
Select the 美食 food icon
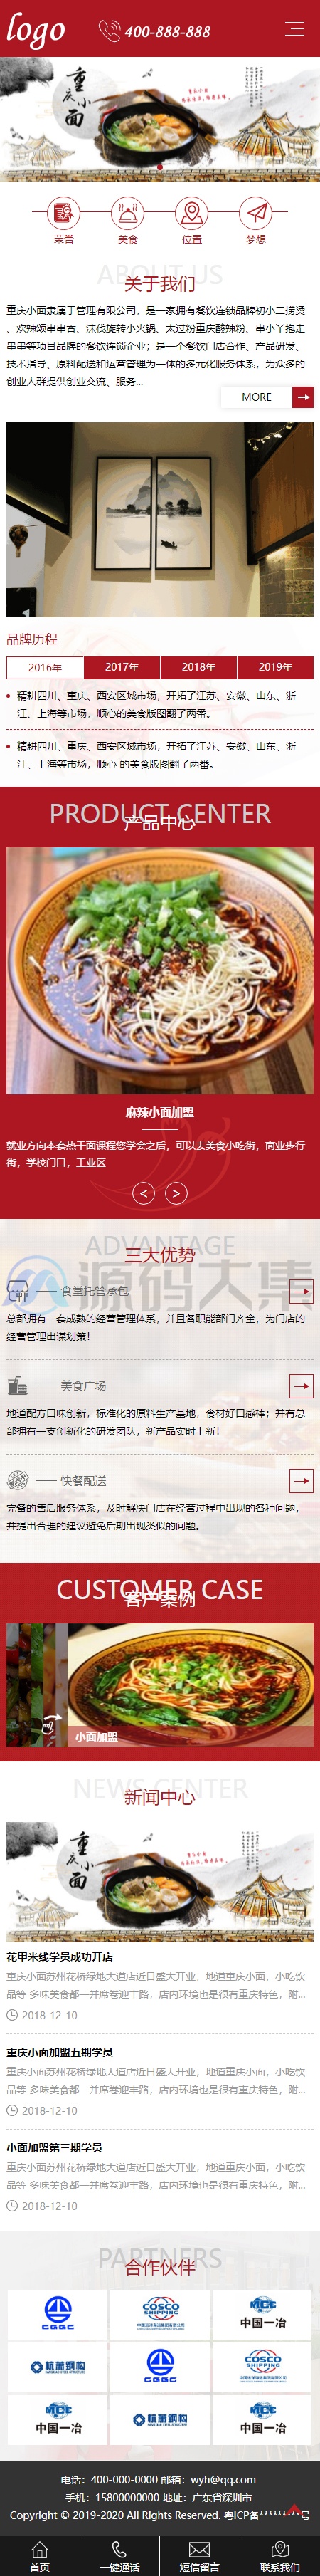(128, 213)
